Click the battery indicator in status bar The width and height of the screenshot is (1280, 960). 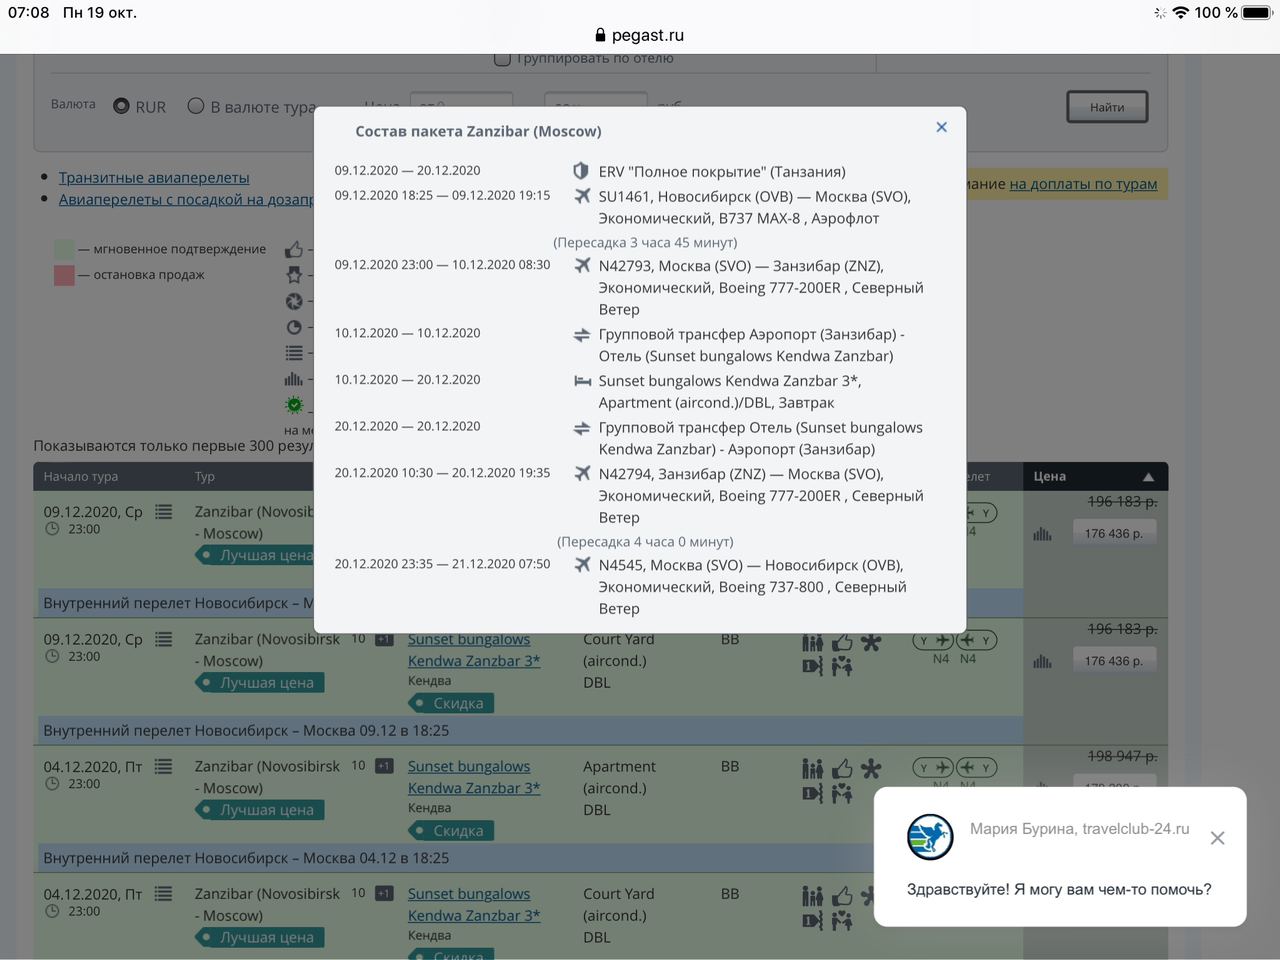1256,12
